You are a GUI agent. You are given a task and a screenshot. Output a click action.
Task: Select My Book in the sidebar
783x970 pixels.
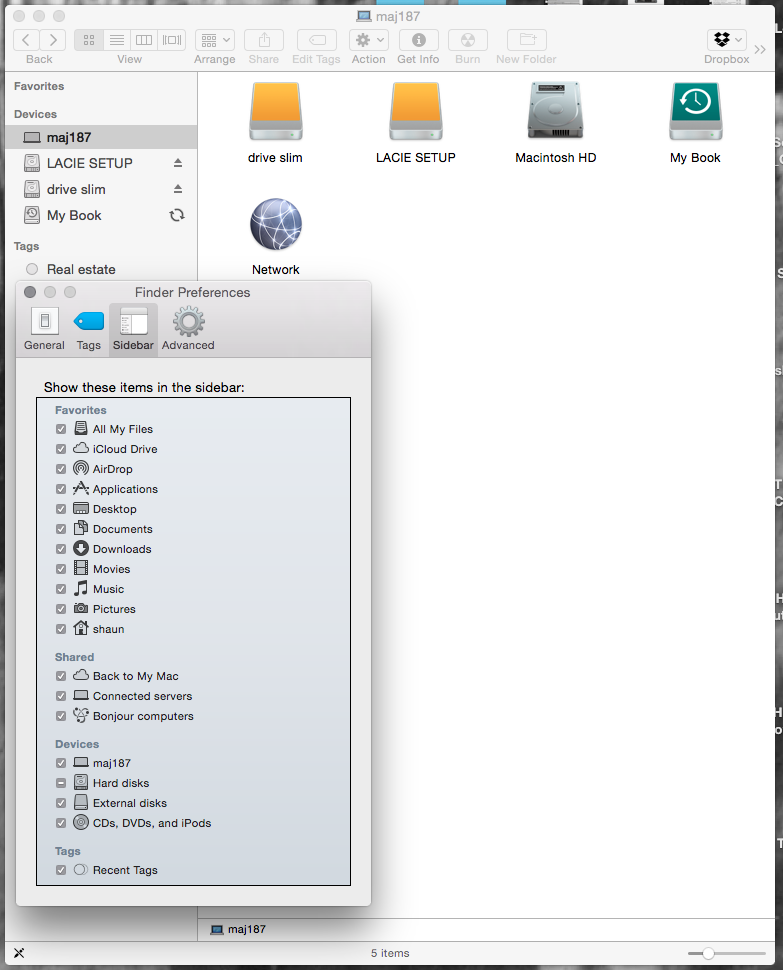101,215
